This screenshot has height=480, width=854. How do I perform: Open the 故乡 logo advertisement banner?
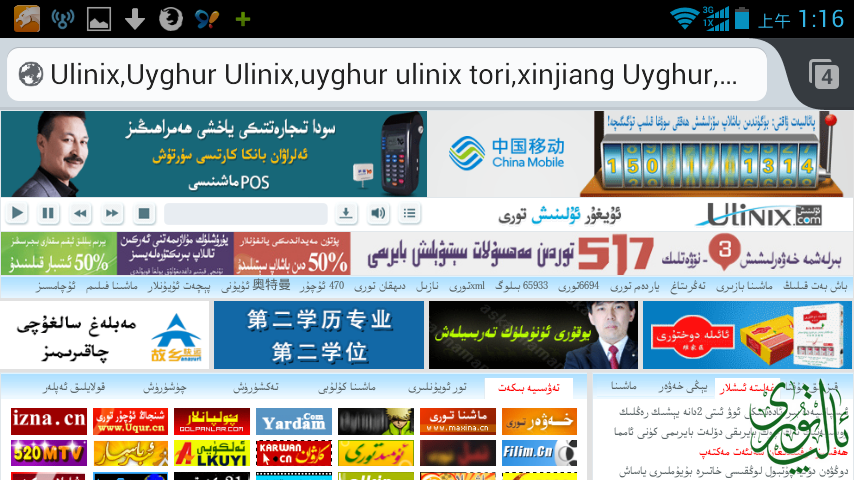click(105, 335)
